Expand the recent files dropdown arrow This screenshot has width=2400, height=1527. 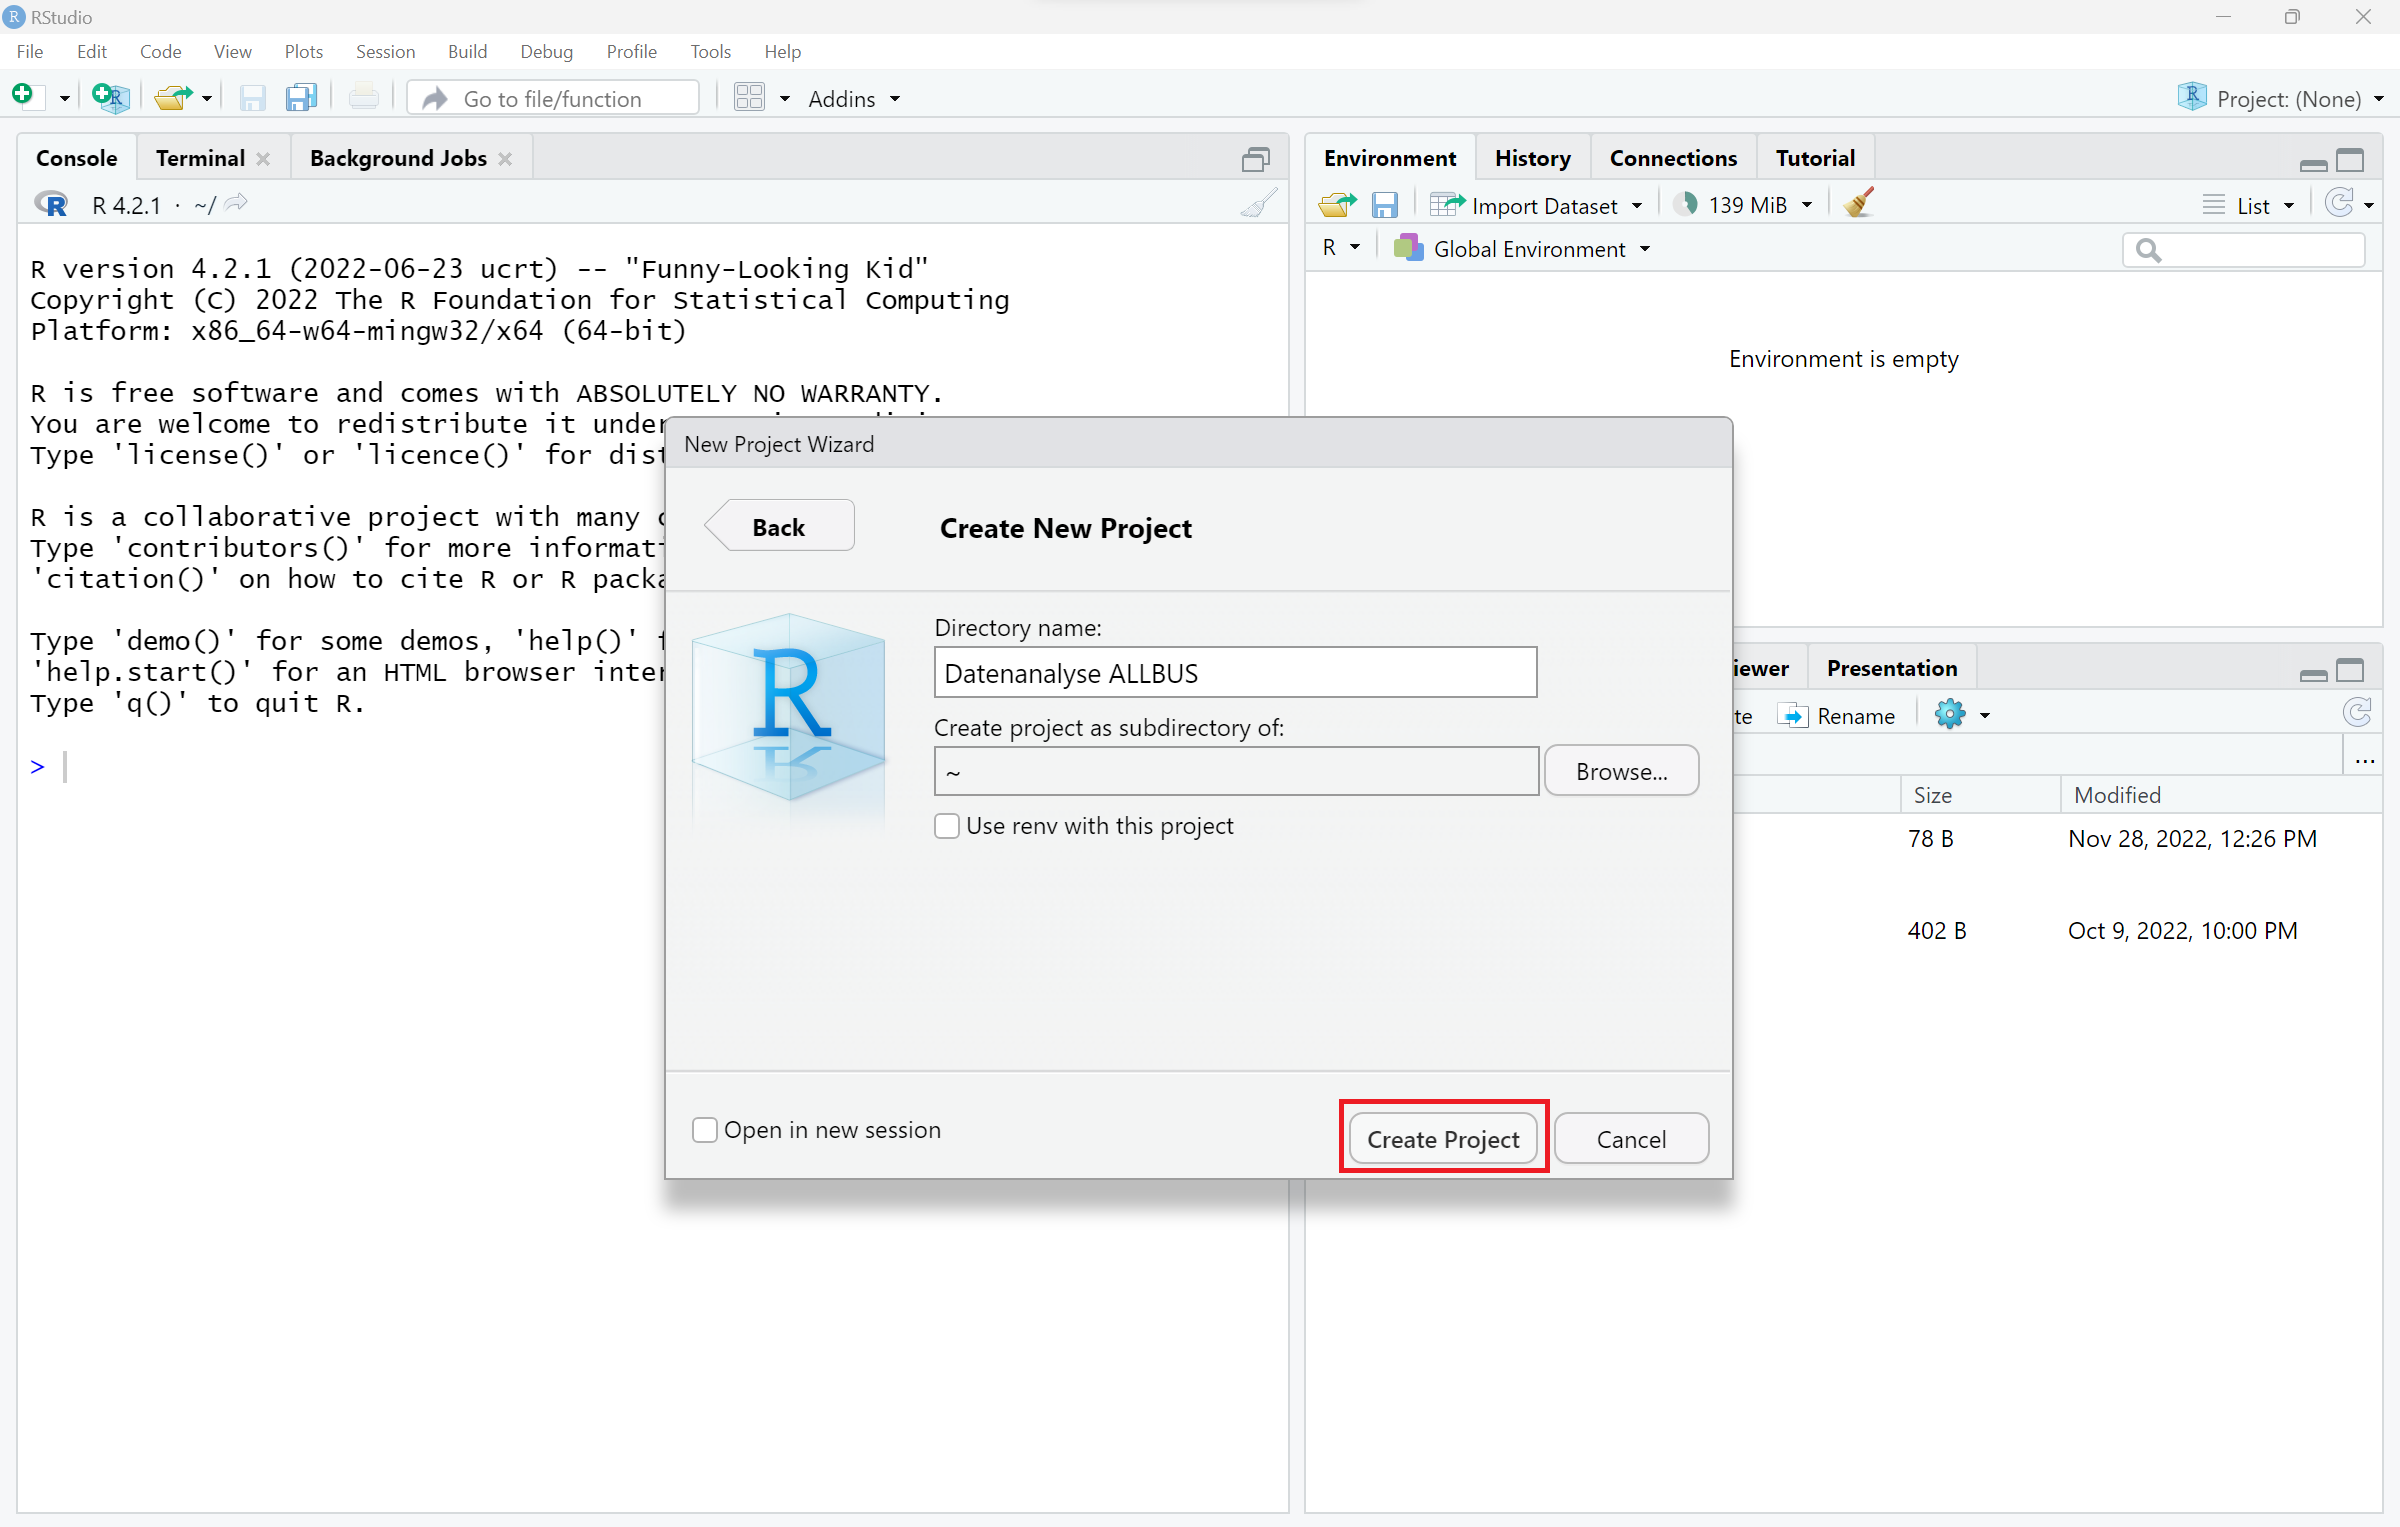click(x=207, y=99)
